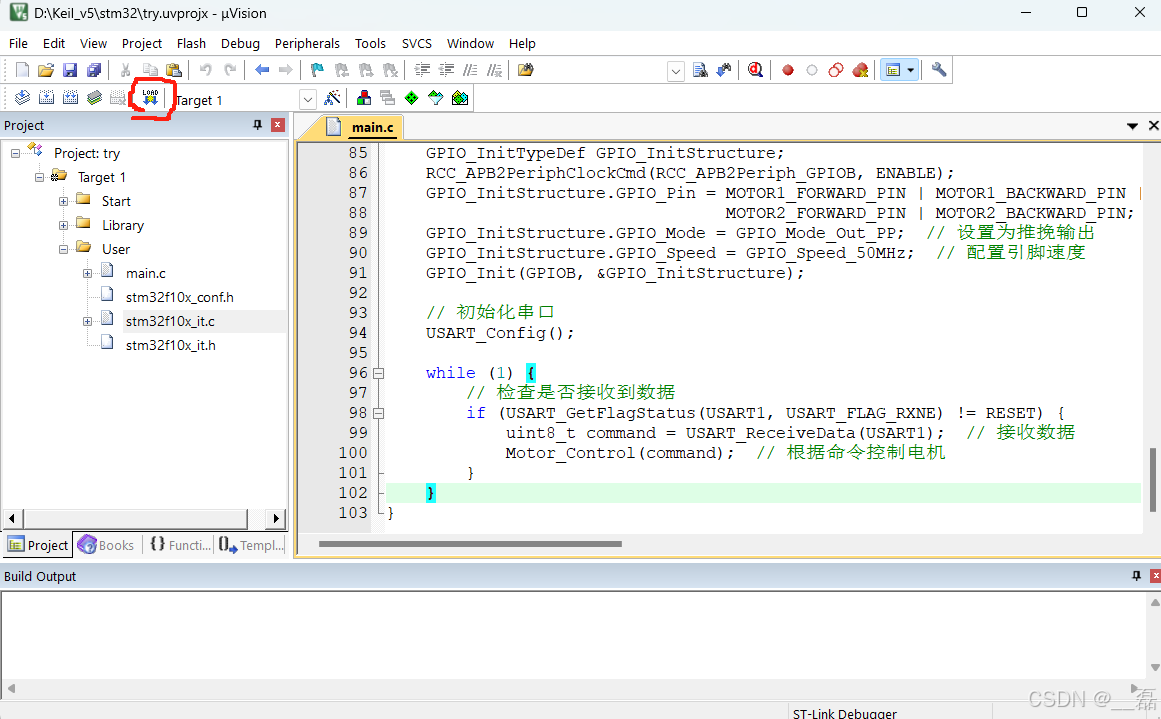This screenshot has width=1161, height=719.
Task: Click the Save All icon
Action: pyautogui.click(x=94, y=70)
